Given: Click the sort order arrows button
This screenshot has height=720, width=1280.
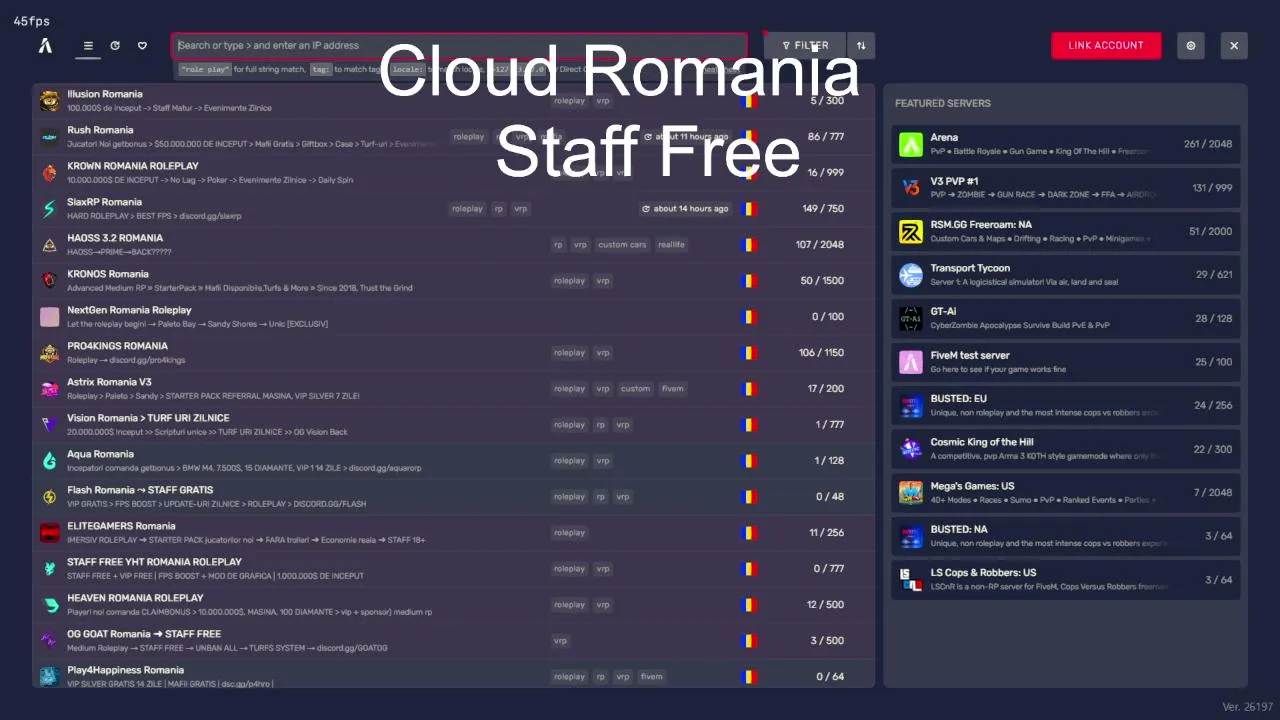Looking at the screenshot, I should click(x=861, y=45).
